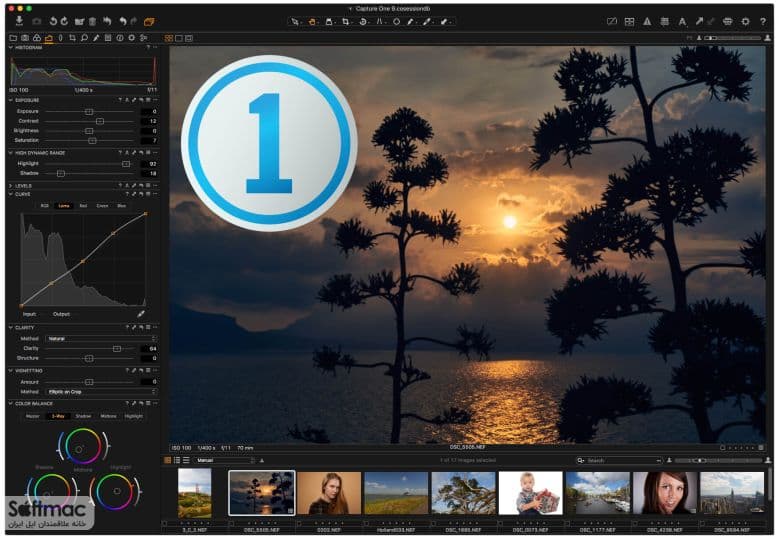Select the circular spot removal cursor tool
Screen dimensions: 779x540
(x=396, y=21)
